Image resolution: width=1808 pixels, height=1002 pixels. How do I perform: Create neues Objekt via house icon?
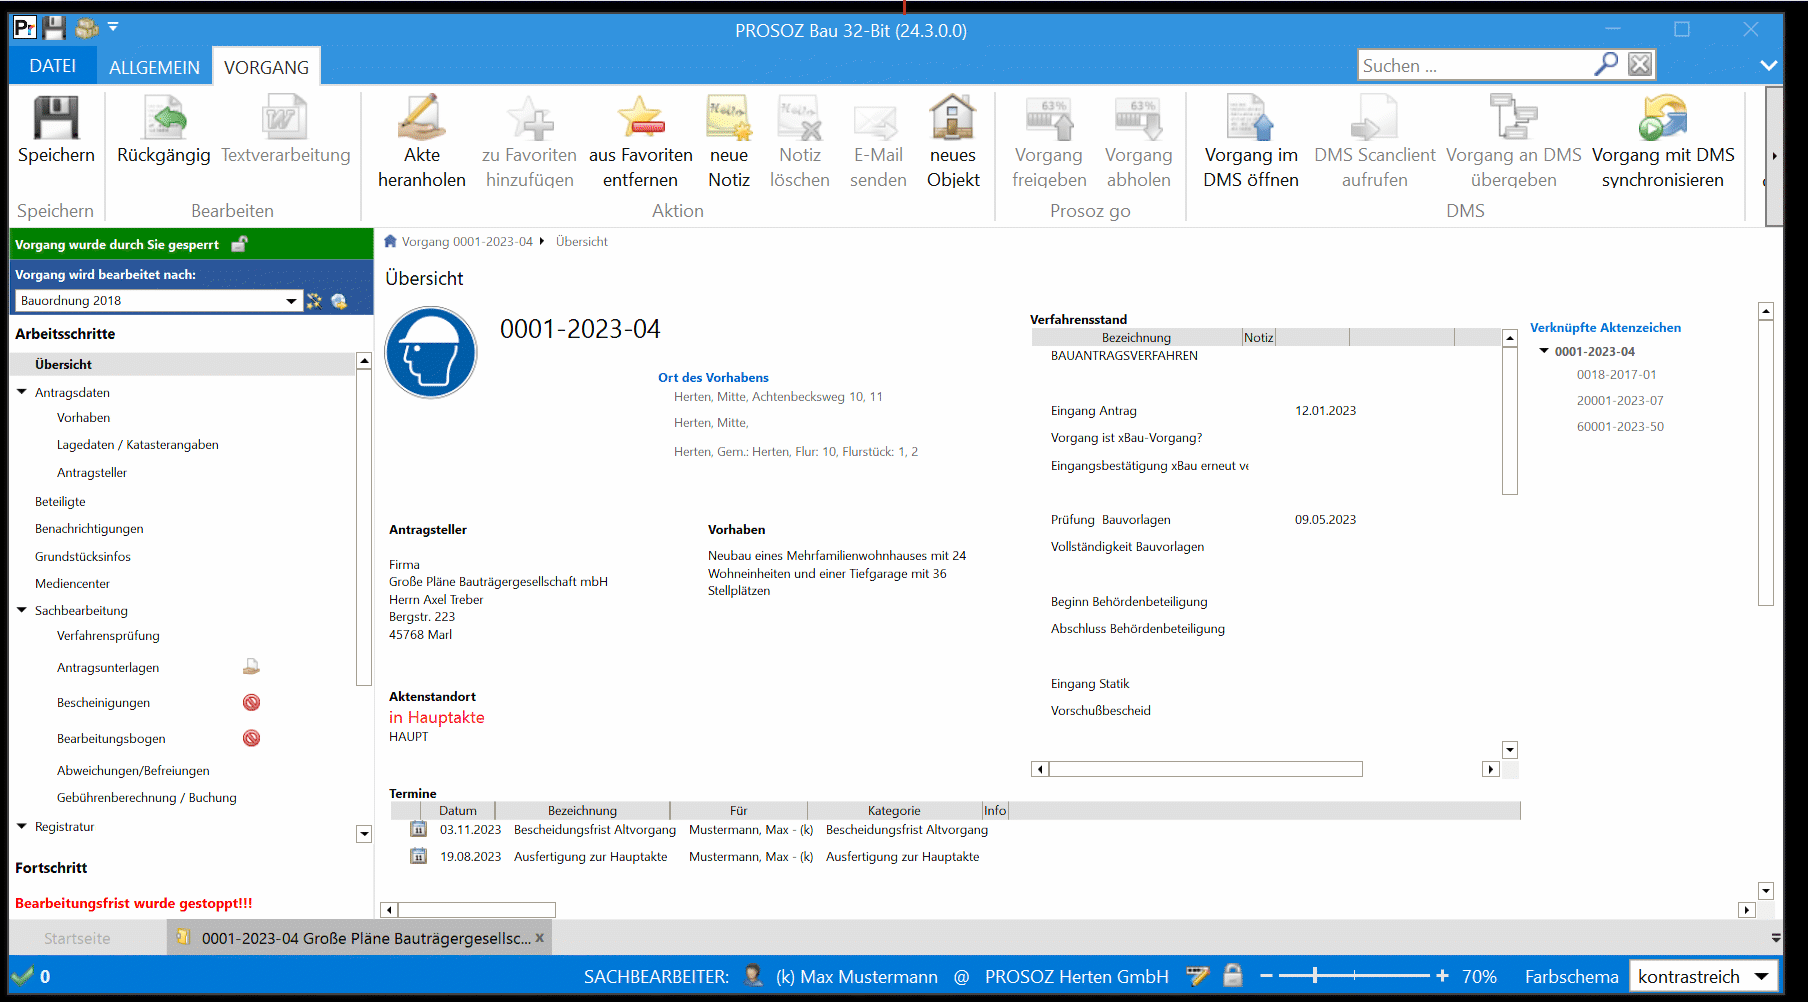952,118
